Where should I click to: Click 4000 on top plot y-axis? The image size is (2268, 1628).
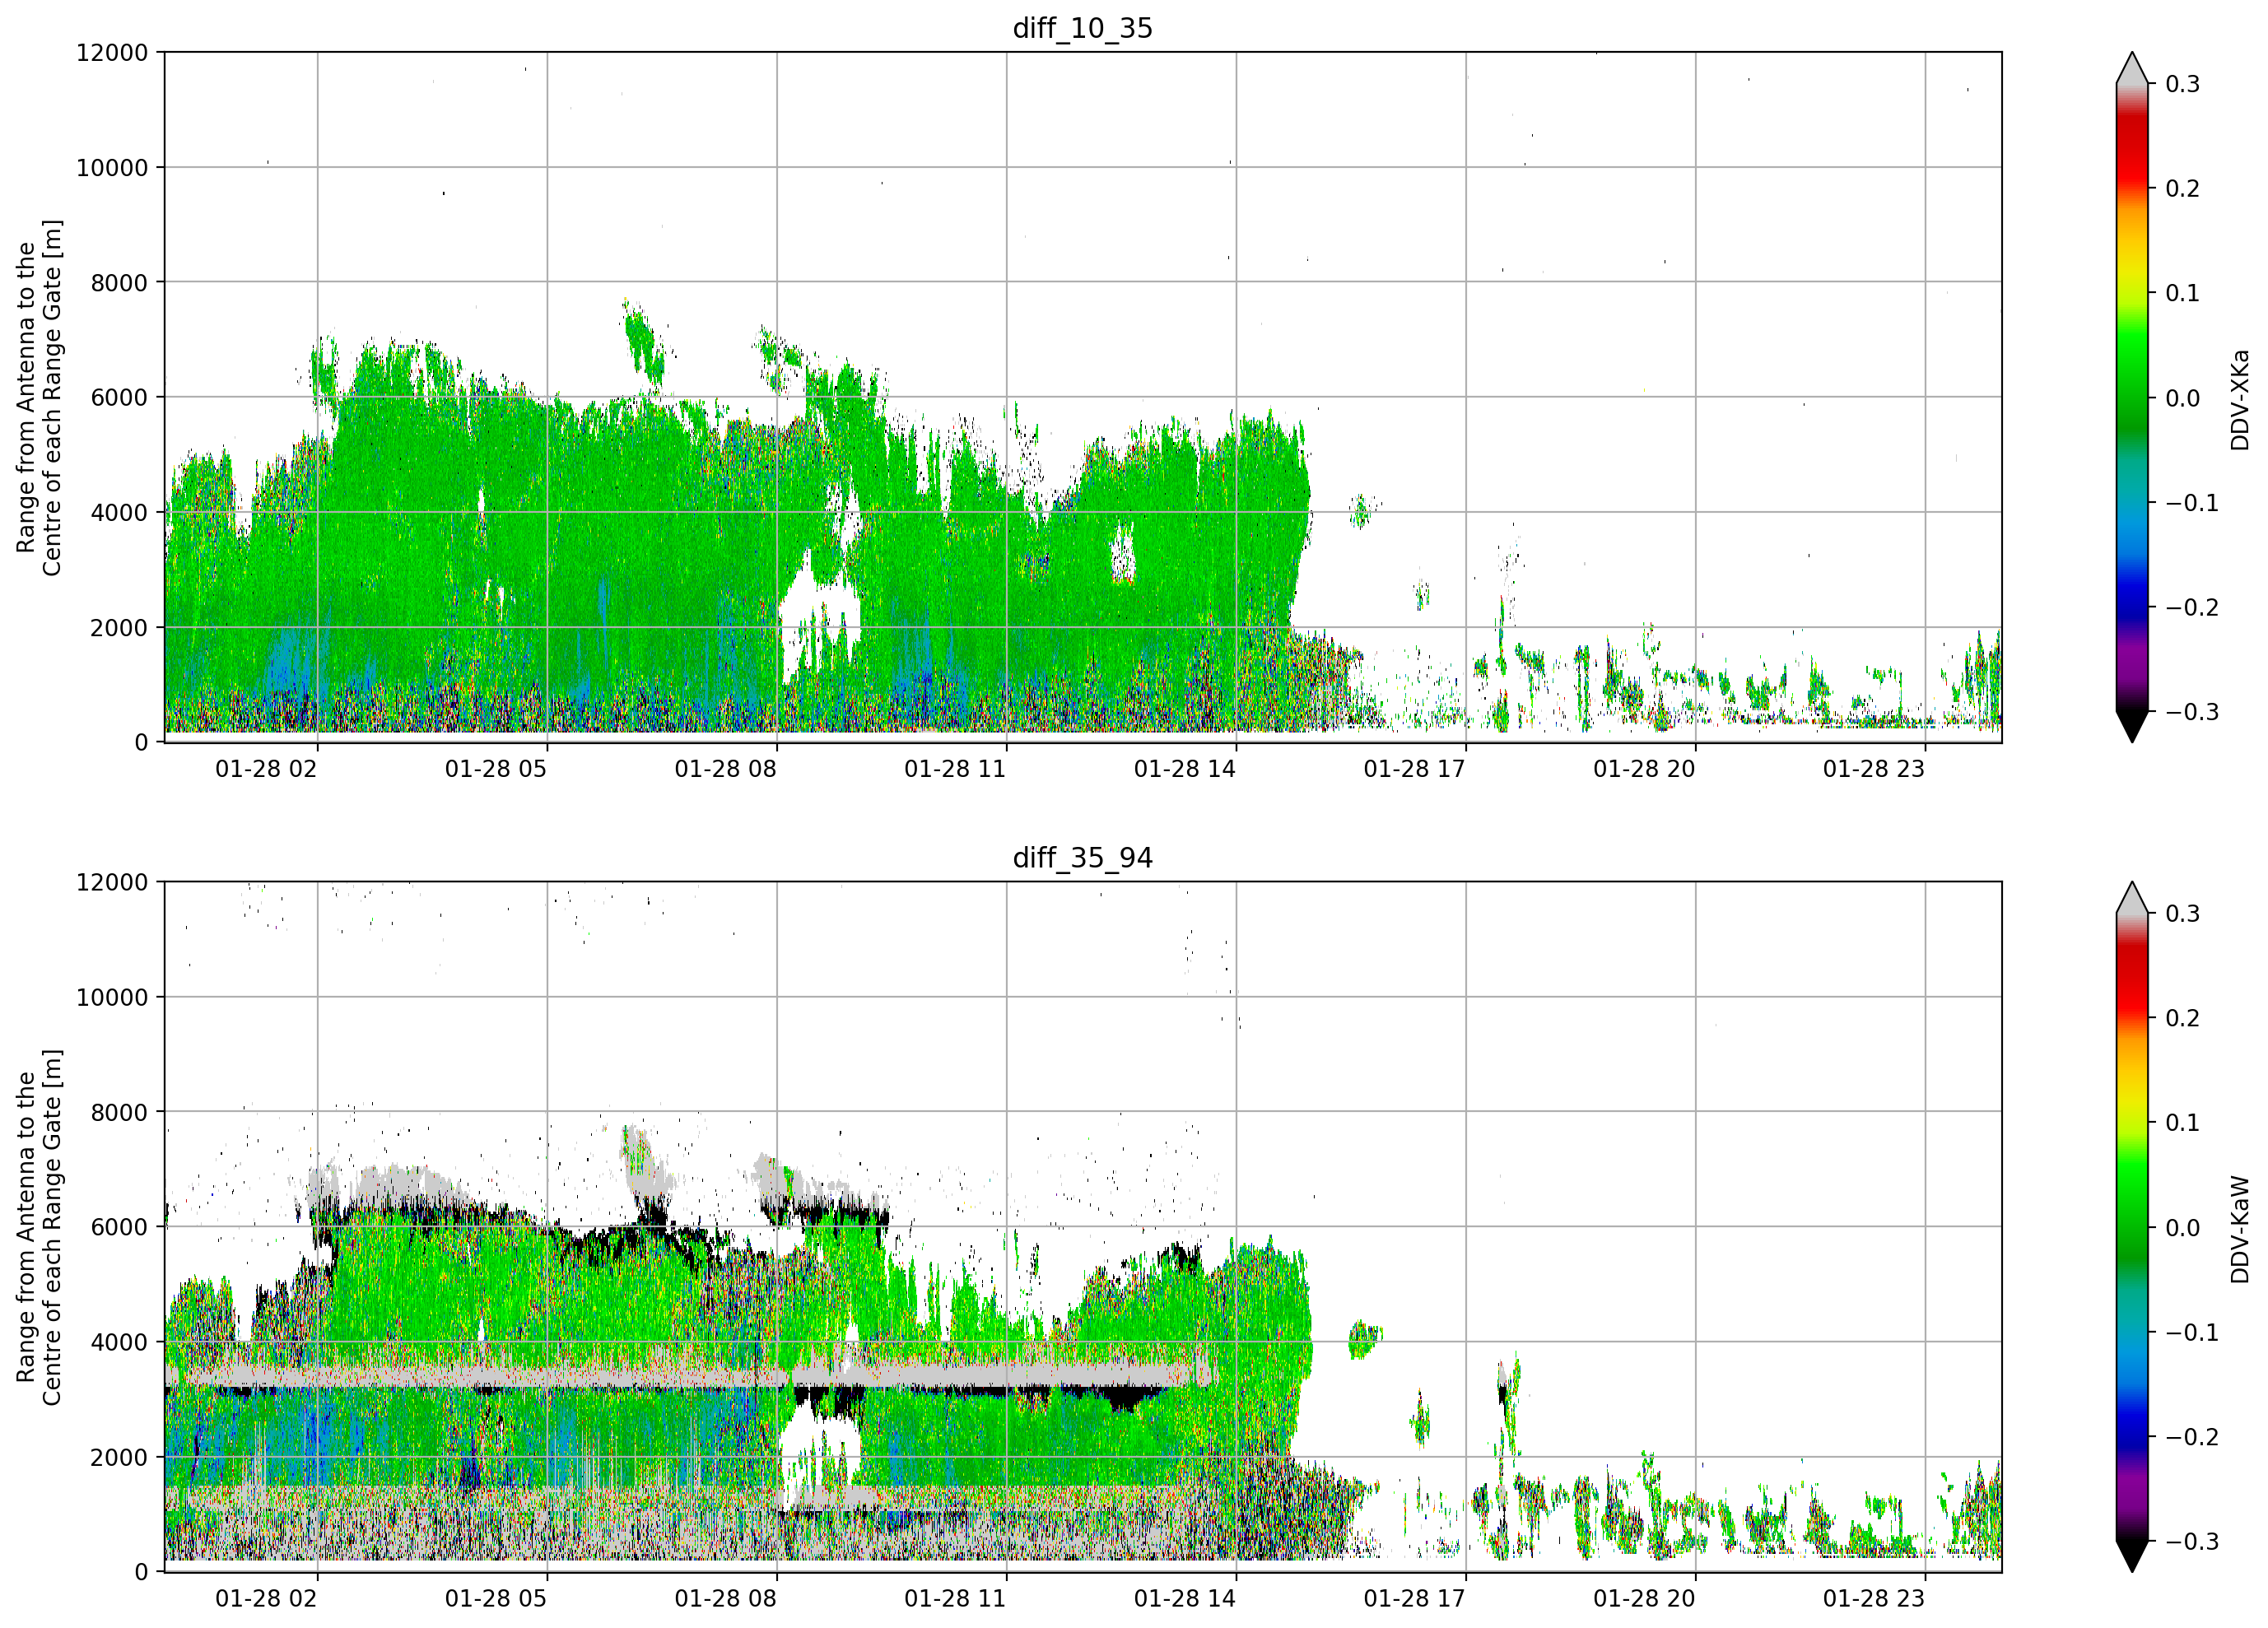tap(119, 513)
